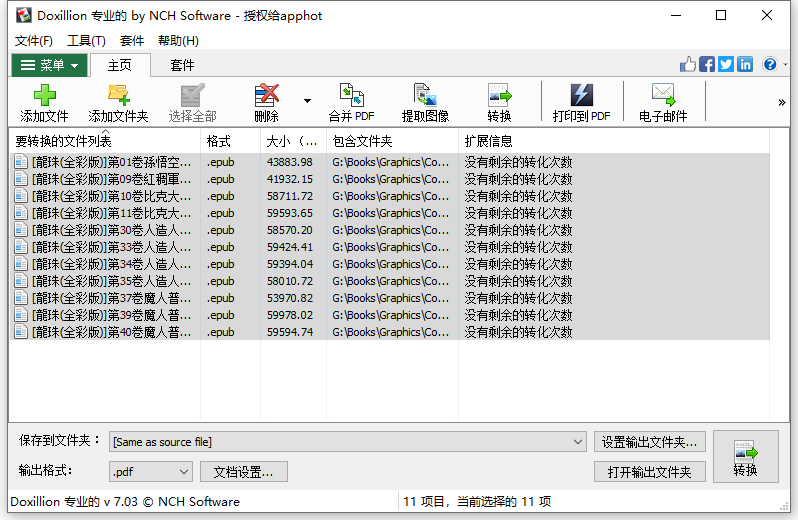Click status bar text Doxillion 专业的 v 7.03

pos(74,502)
